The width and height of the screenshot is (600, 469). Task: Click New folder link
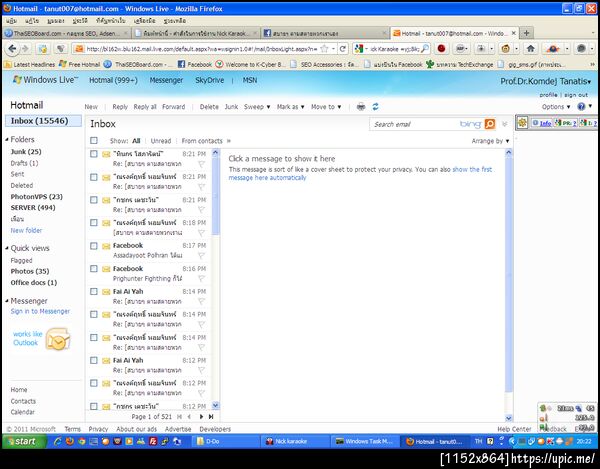[x=26, y=230]
